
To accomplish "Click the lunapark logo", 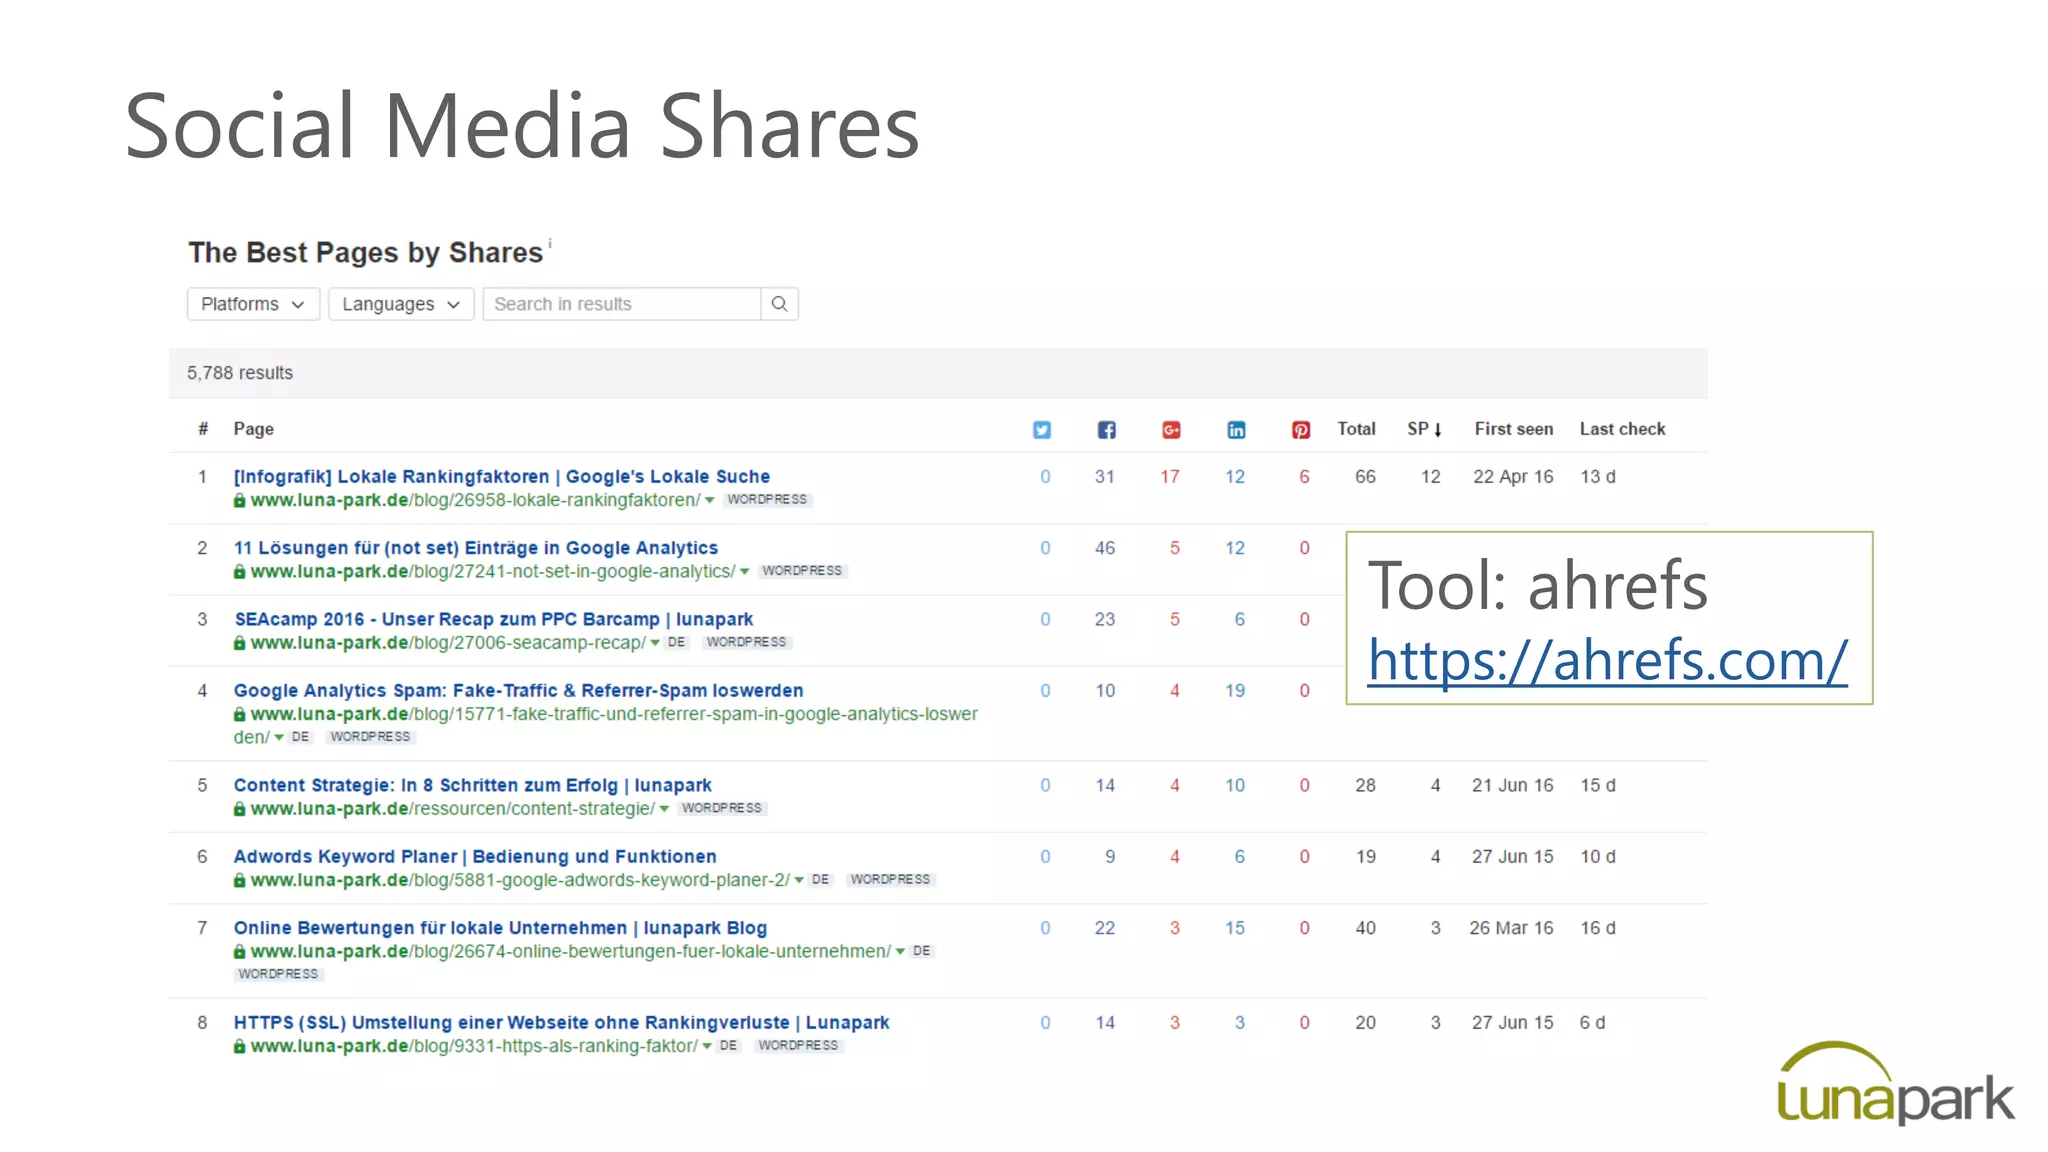I will pos(1895,1084).
